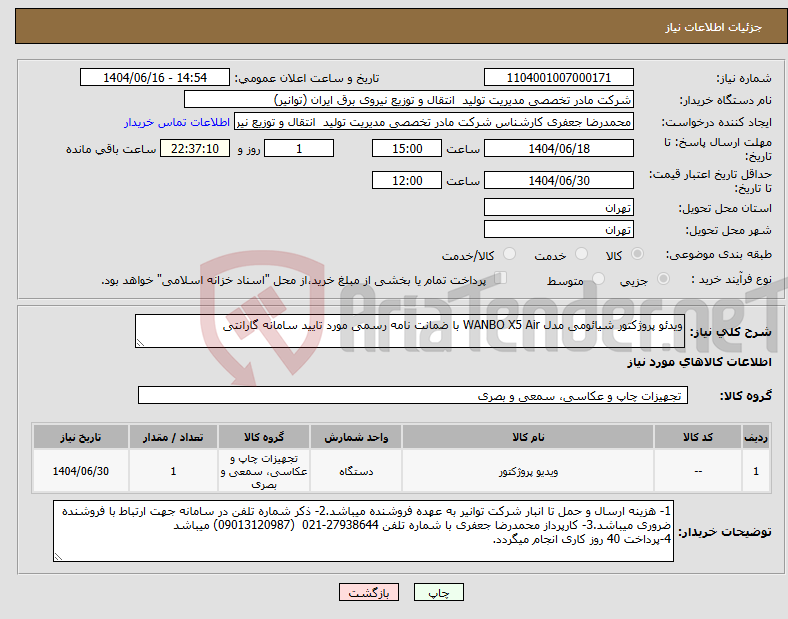Click the ویدیو پروژکتور item name cell
This screenshot has height=619, width=788.
(x=528, y=471)
